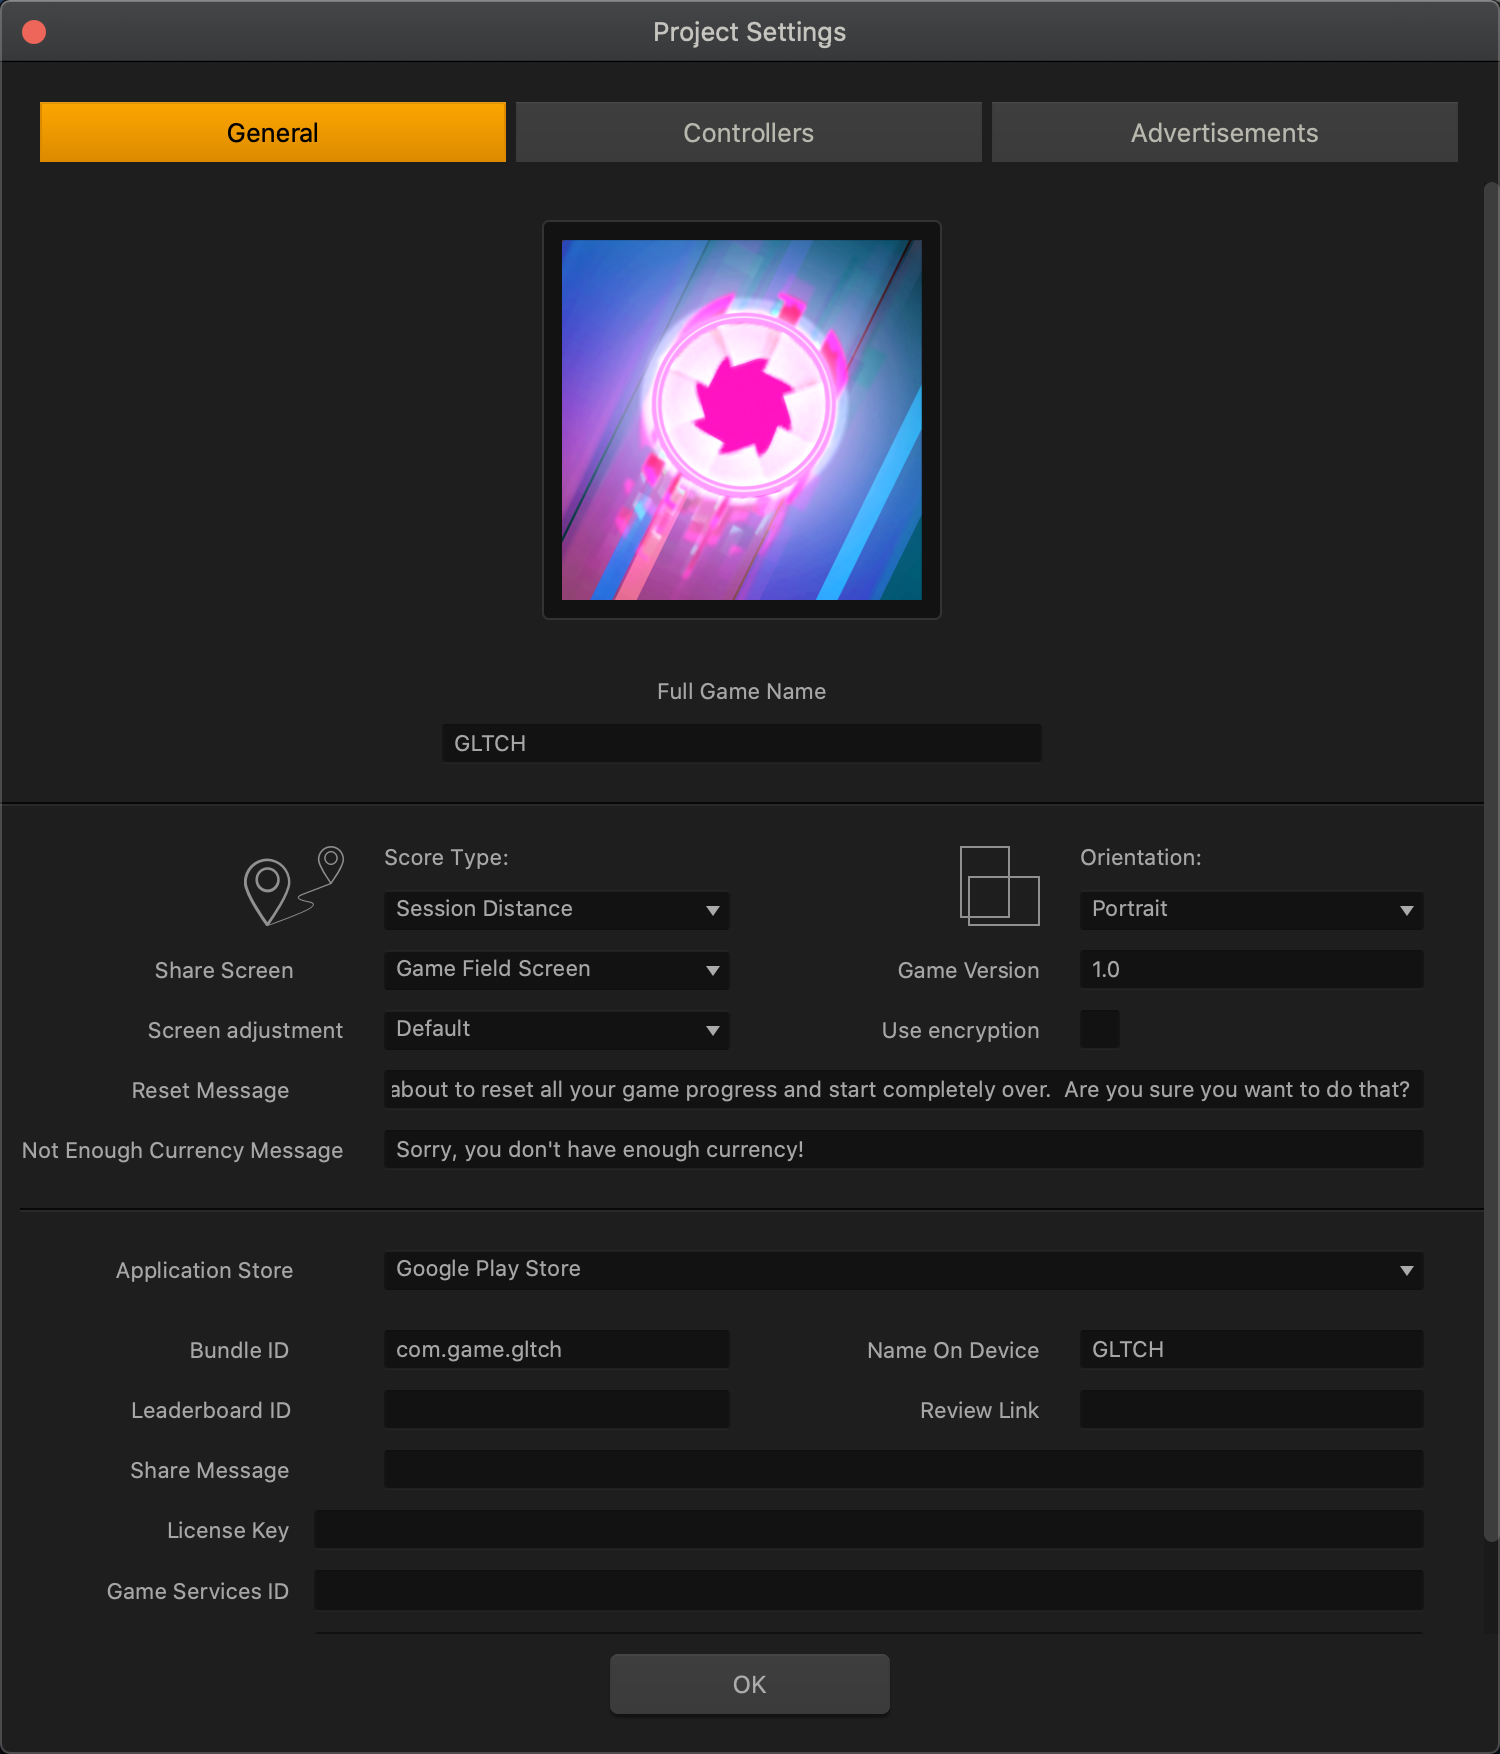This screenshot has width=1500, height=1754.
Task: Click the Bundle ID input field
Action: pos(556,1349)
